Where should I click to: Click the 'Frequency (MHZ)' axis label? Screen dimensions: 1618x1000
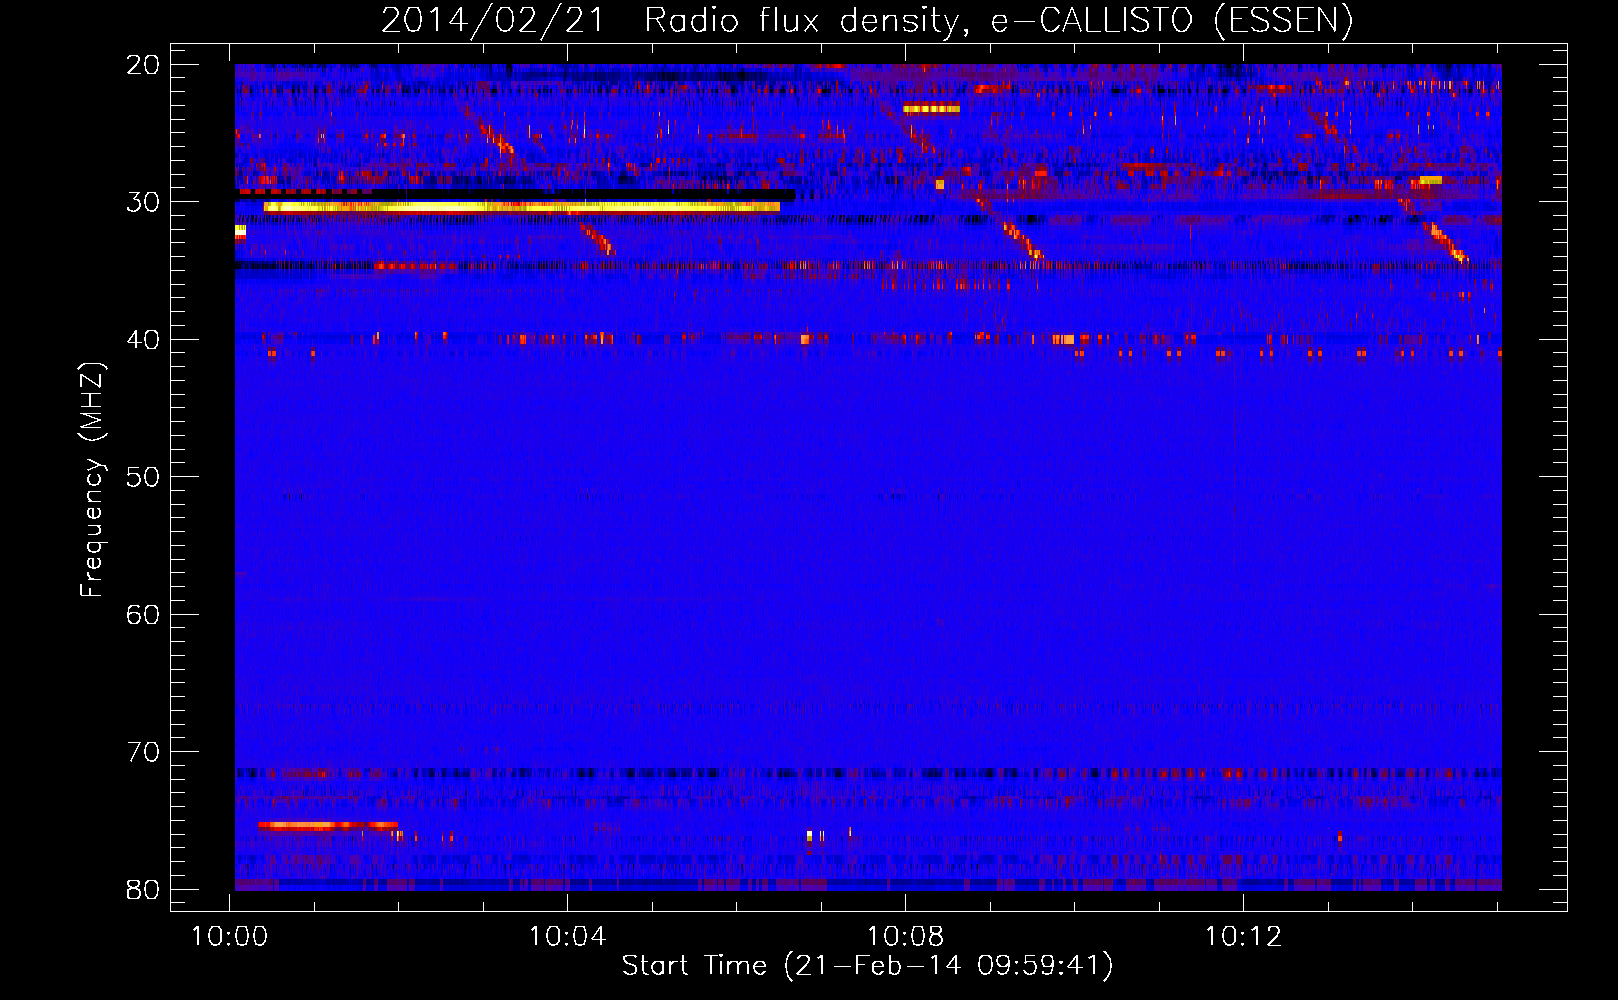click(x=92, y=480)
